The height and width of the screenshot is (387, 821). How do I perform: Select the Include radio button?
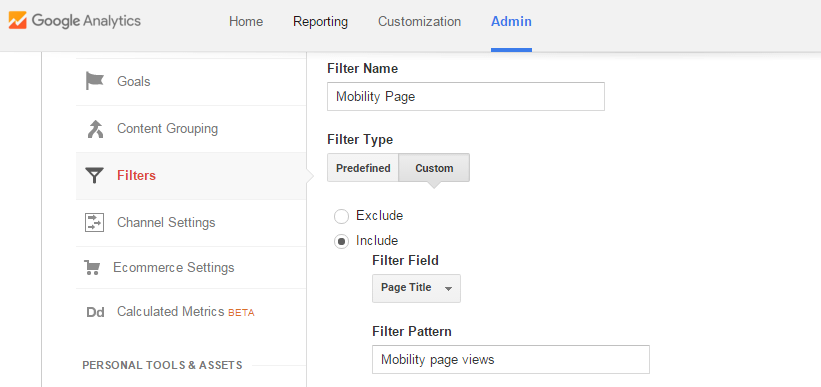[x=341, y=241]
